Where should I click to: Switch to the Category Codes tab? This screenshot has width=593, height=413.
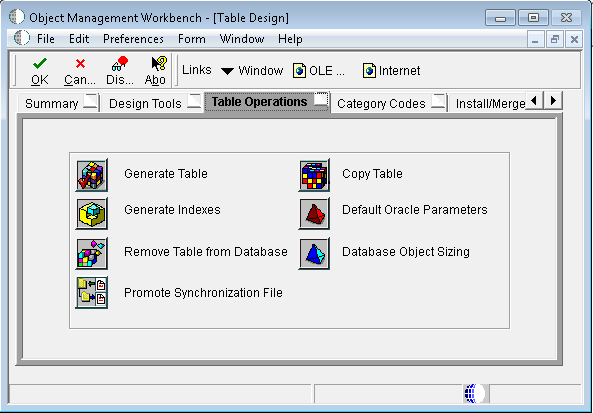pos(389,103)
